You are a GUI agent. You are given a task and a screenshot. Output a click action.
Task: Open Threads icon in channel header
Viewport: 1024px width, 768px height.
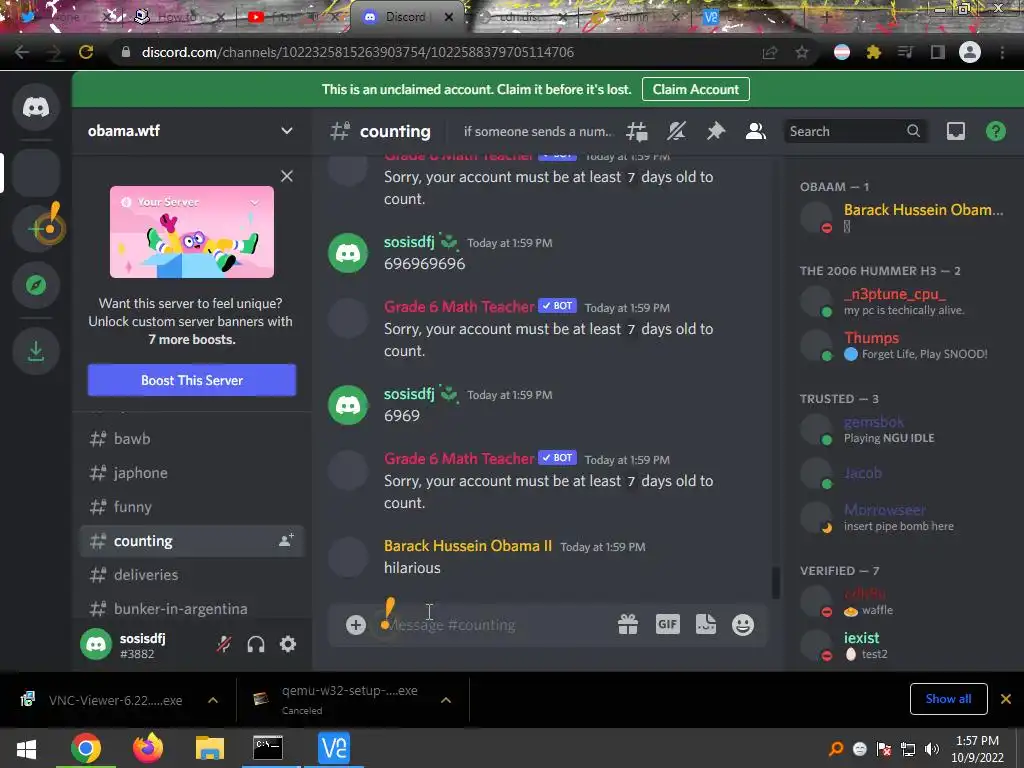pyautogui.click(x=637, y=131)
